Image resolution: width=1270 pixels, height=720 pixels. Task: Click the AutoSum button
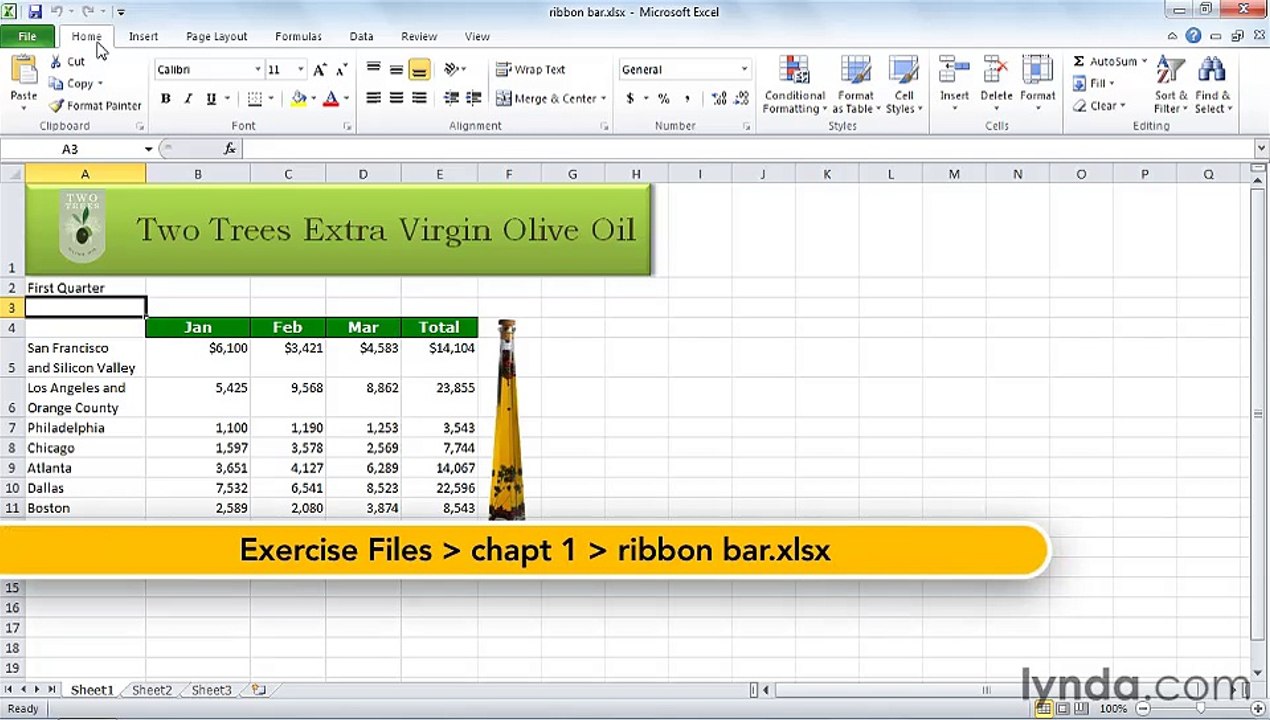tap(1104, 62)
